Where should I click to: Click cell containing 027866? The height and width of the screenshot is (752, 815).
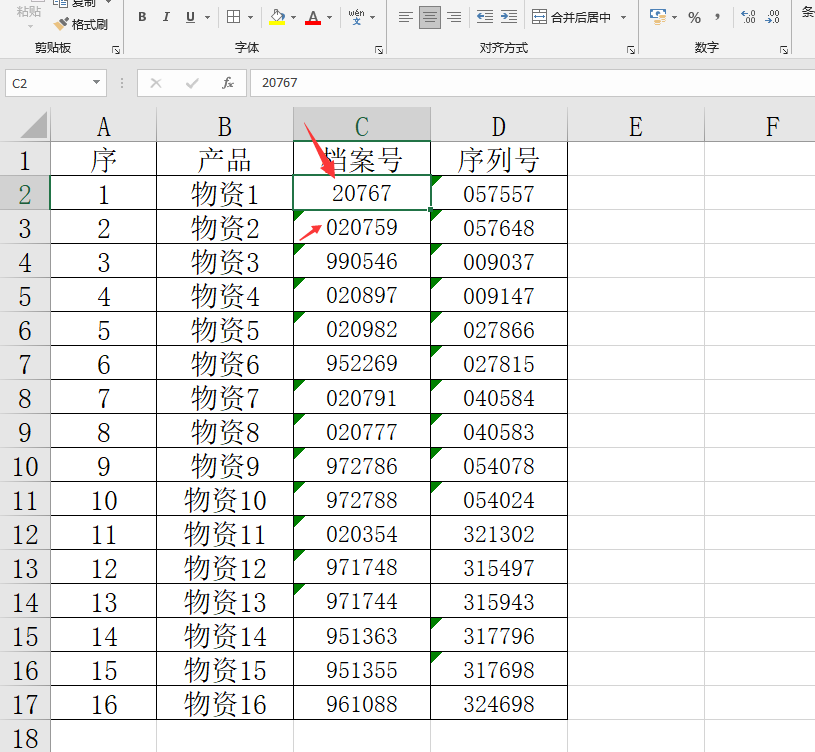(x=499, y=329)
